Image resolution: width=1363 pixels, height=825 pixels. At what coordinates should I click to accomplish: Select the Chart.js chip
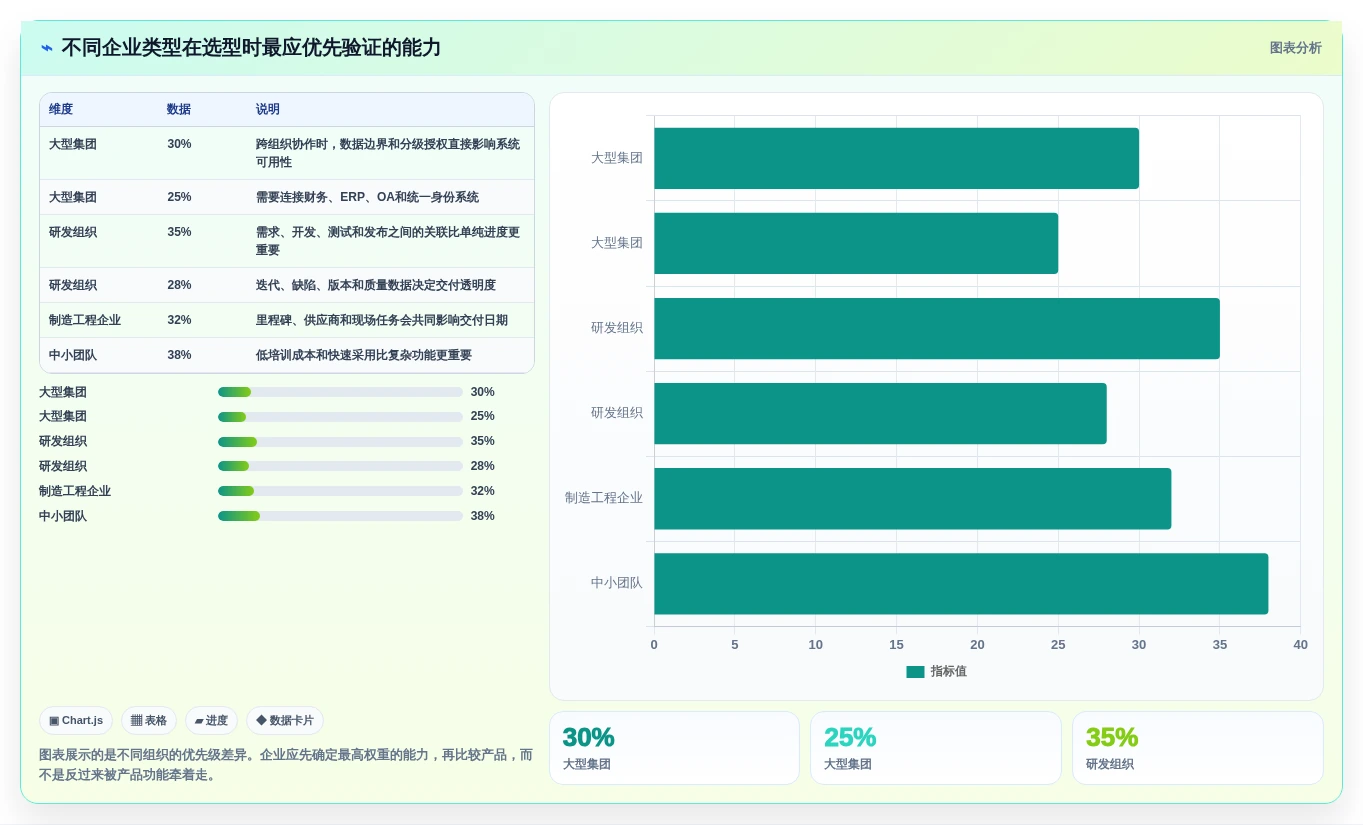[76, 720]
